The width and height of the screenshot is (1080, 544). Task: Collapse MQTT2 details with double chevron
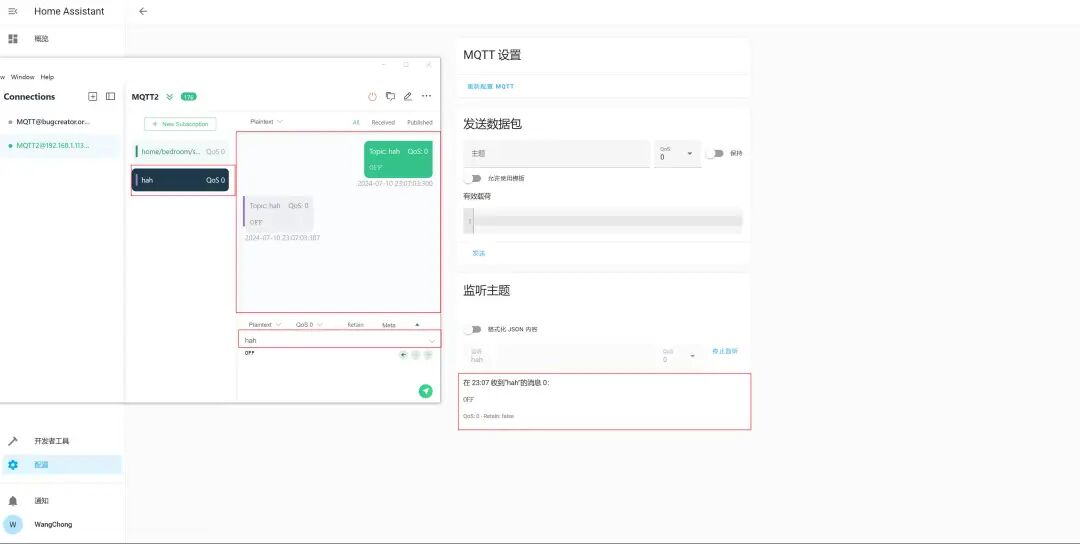169,96
